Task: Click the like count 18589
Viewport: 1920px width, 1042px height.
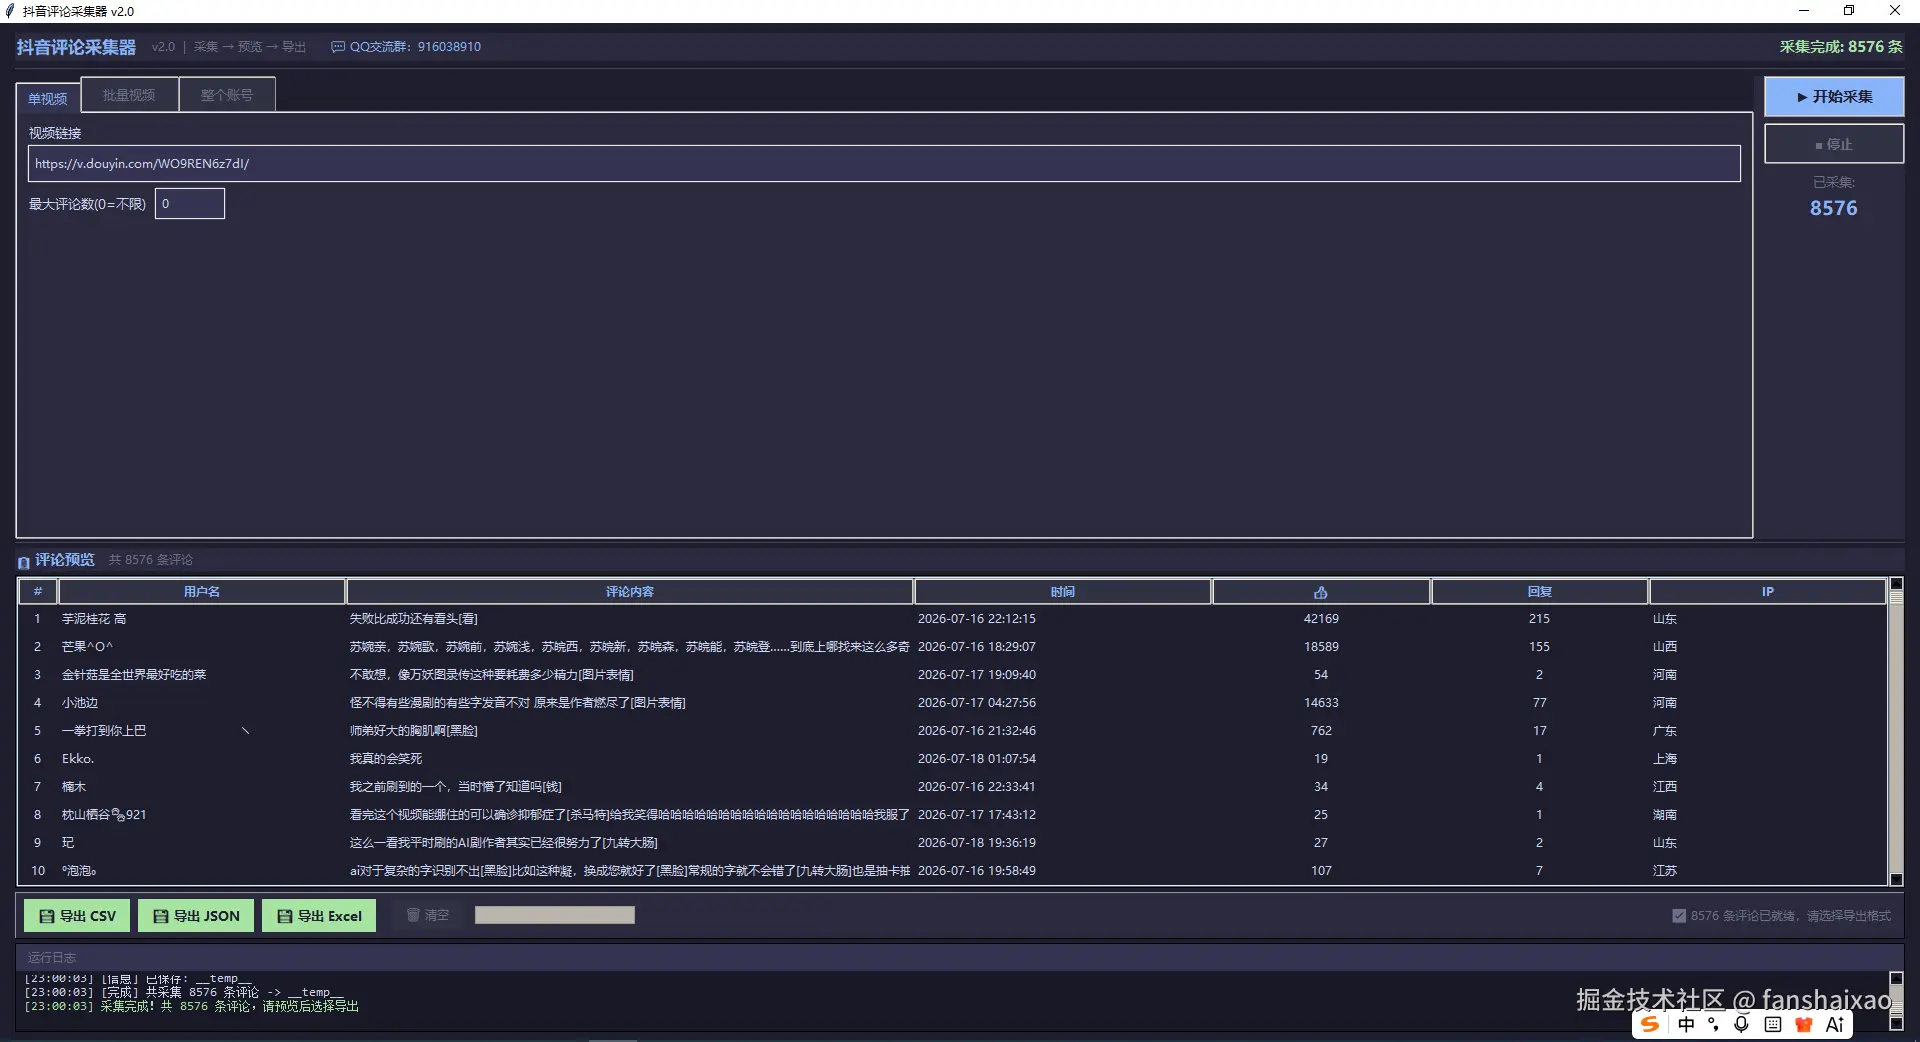Action: click(1321, 647)
